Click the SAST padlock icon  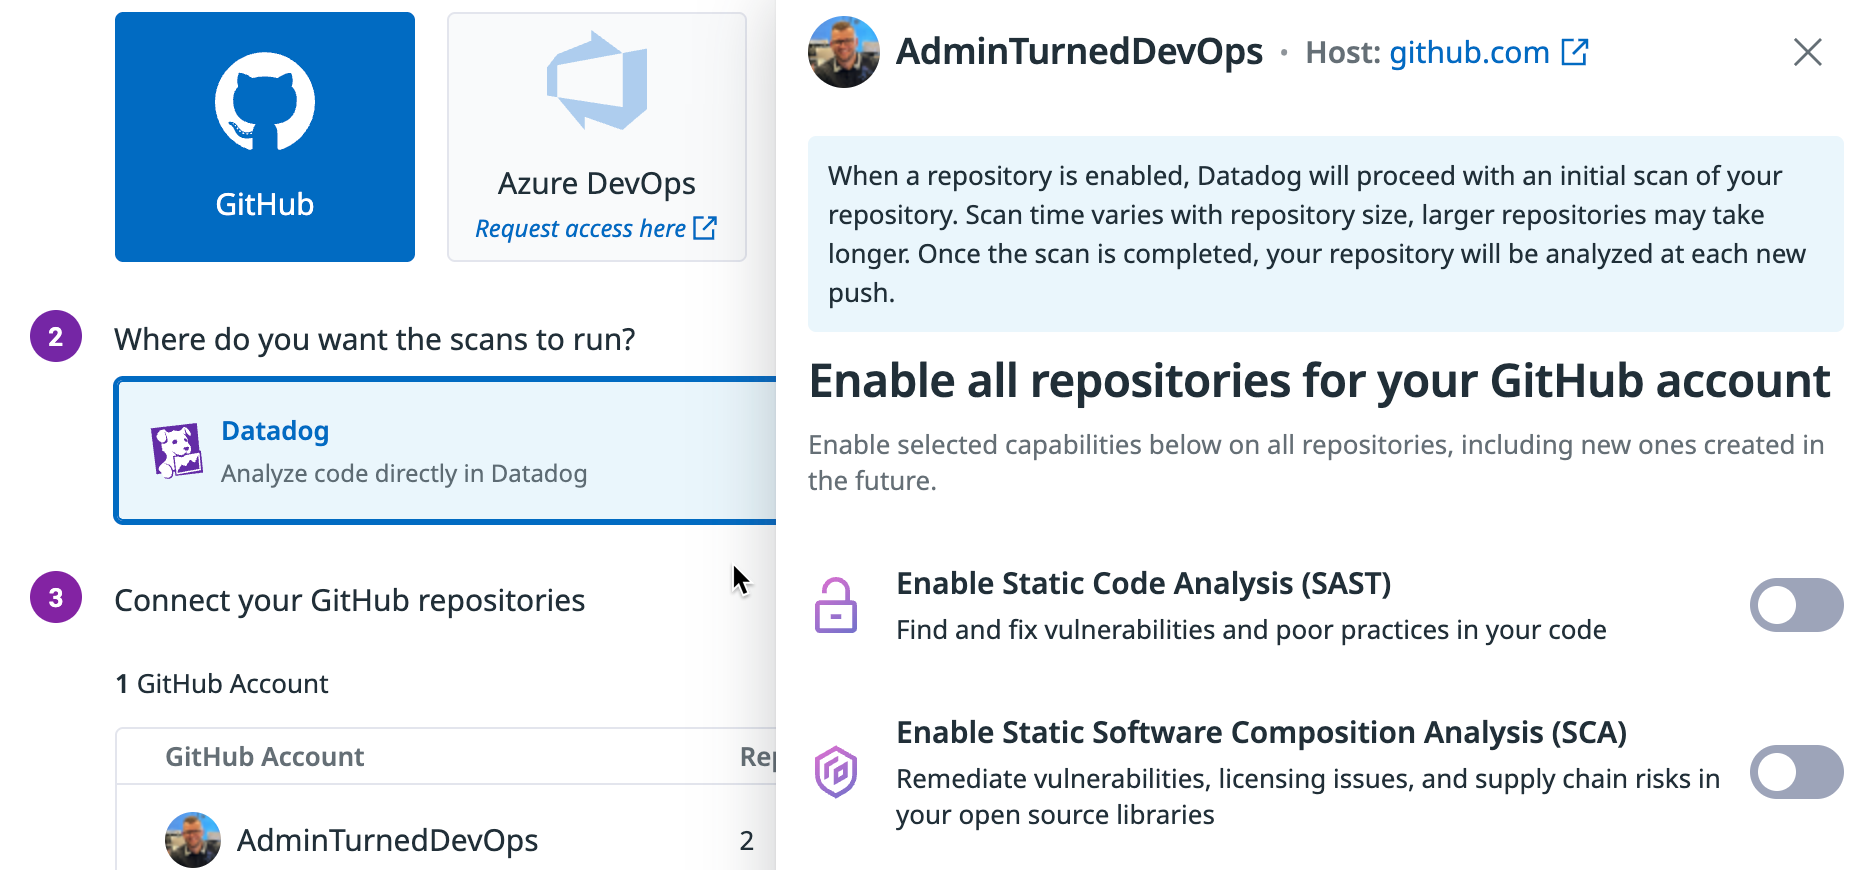(836, 605)
